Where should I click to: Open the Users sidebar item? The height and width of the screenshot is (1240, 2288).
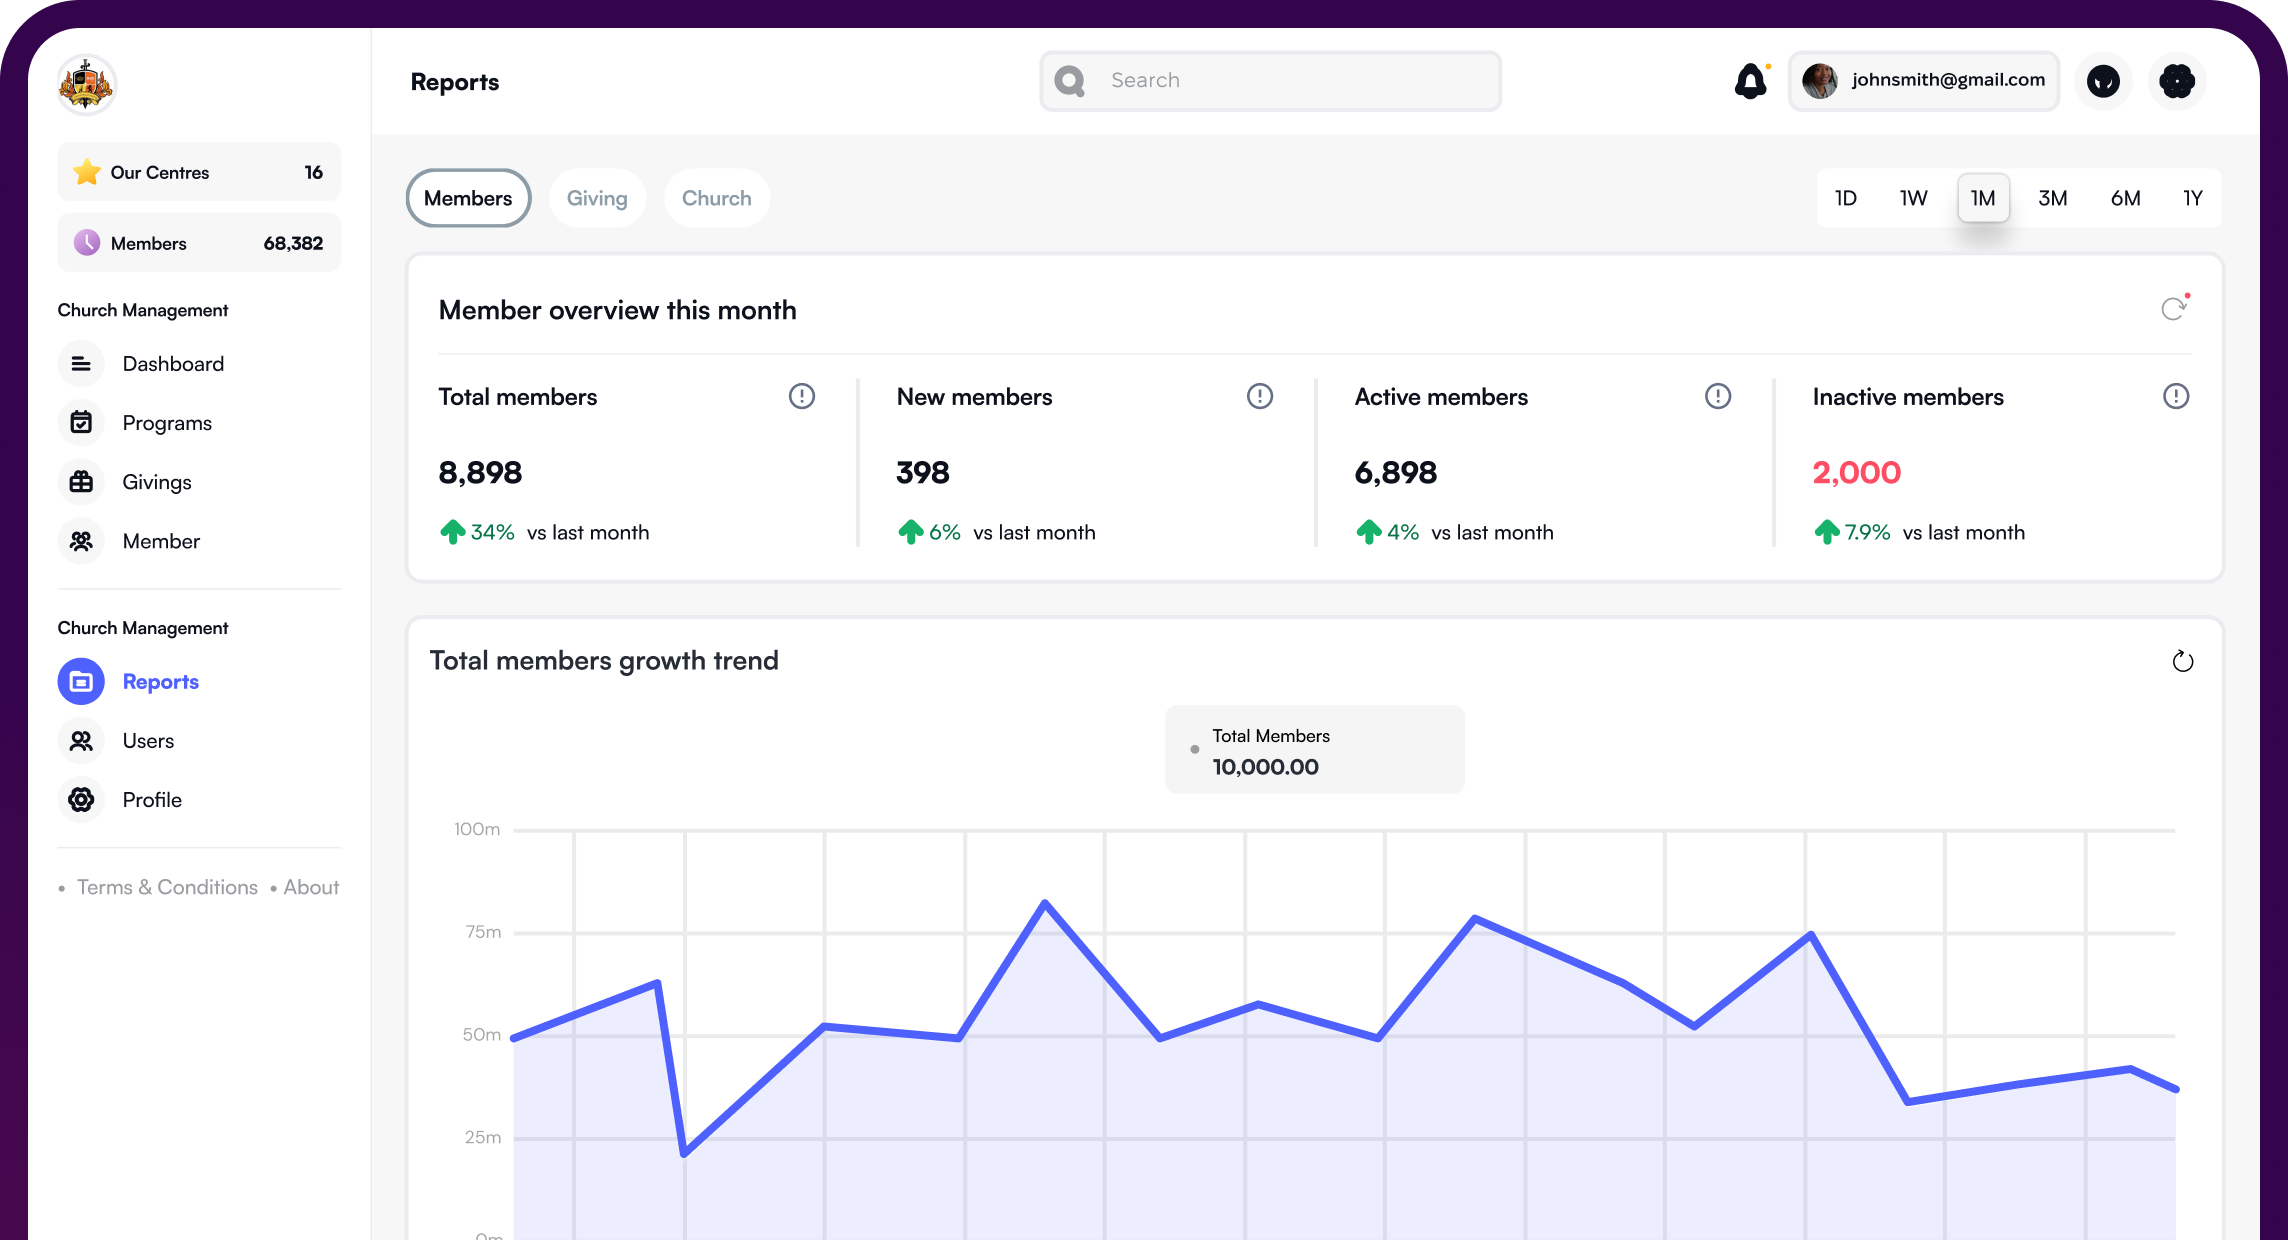click(x=148, y=741)
